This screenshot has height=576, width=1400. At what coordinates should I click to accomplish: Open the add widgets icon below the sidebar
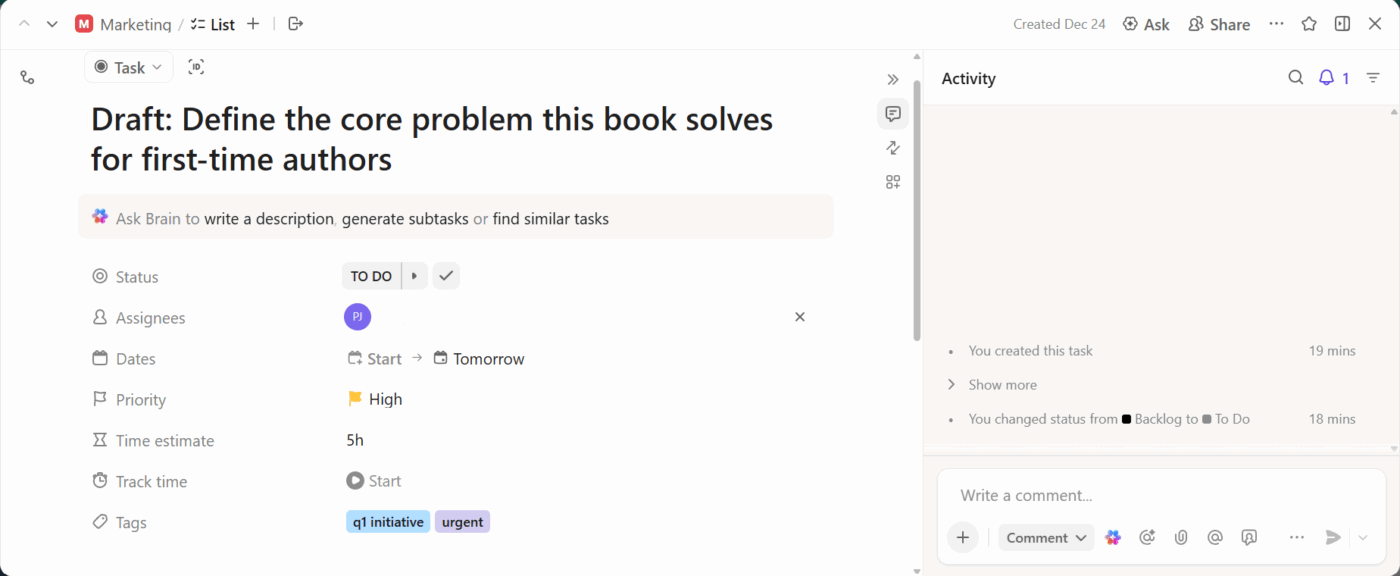pyautogui.click(x=892, y=181)
